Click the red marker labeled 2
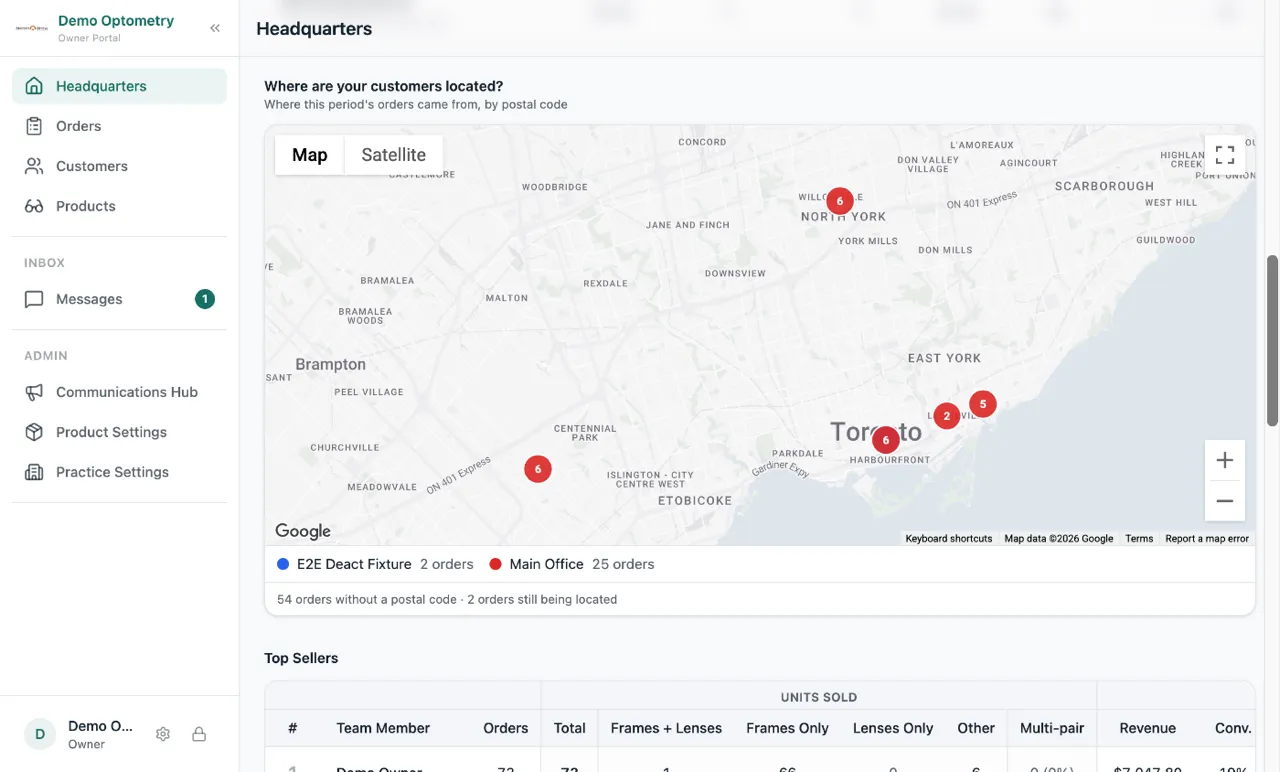1280x772 pixels. pyautogui.click(x=947, y=416)
